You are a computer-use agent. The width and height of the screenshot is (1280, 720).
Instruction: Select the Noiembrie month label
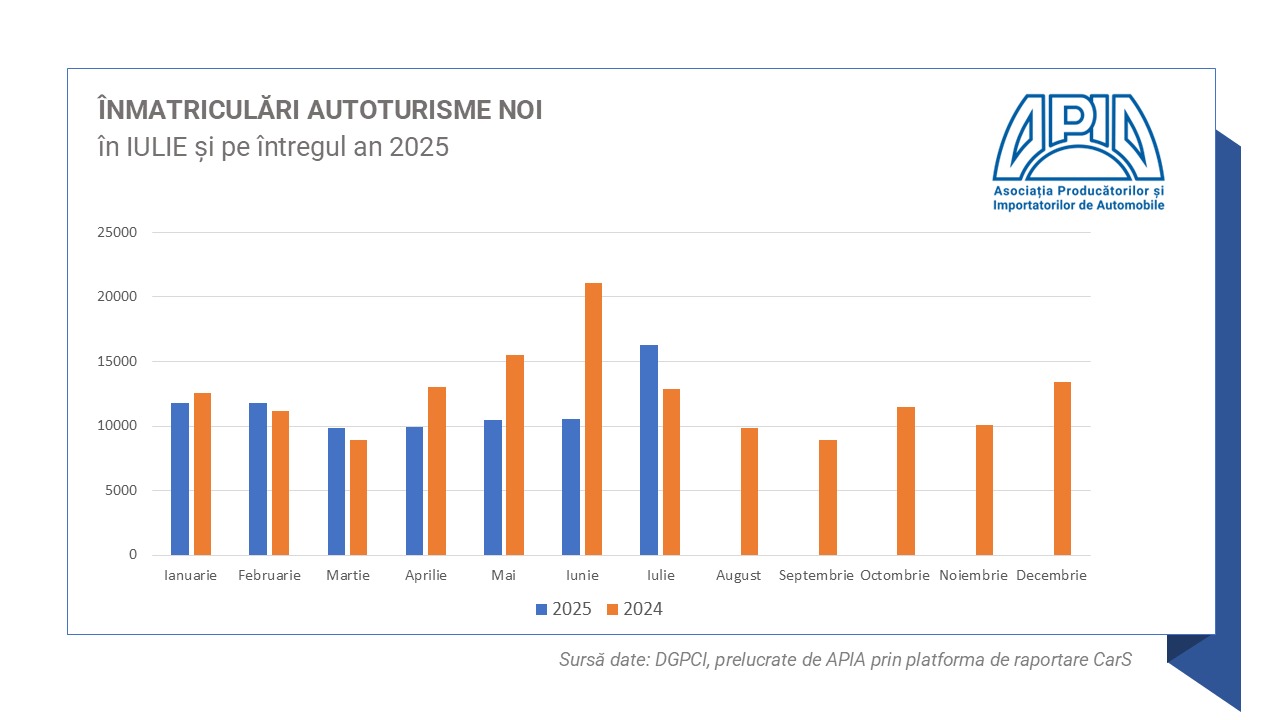tap(972, 576)
